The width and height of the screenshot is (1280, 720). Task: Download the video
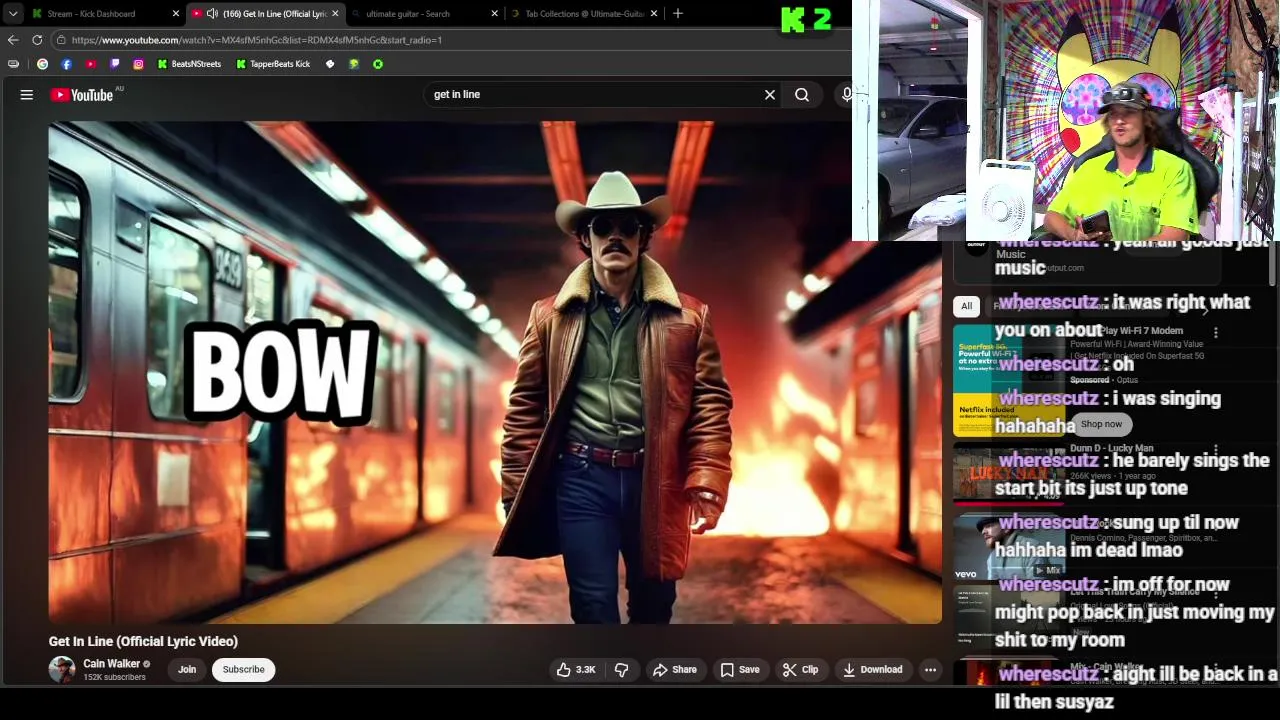(872, 670)
